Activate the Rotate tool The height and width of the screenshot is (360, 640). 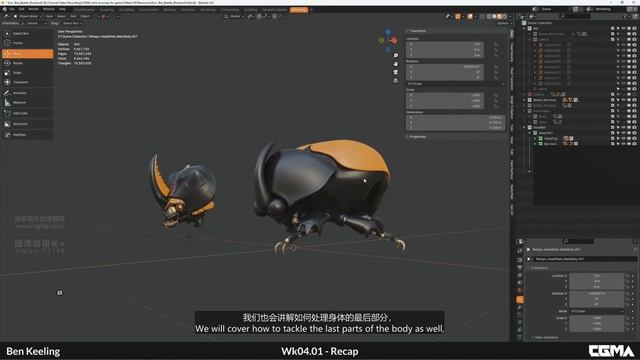pyautogui.click(x=27, y=63)
